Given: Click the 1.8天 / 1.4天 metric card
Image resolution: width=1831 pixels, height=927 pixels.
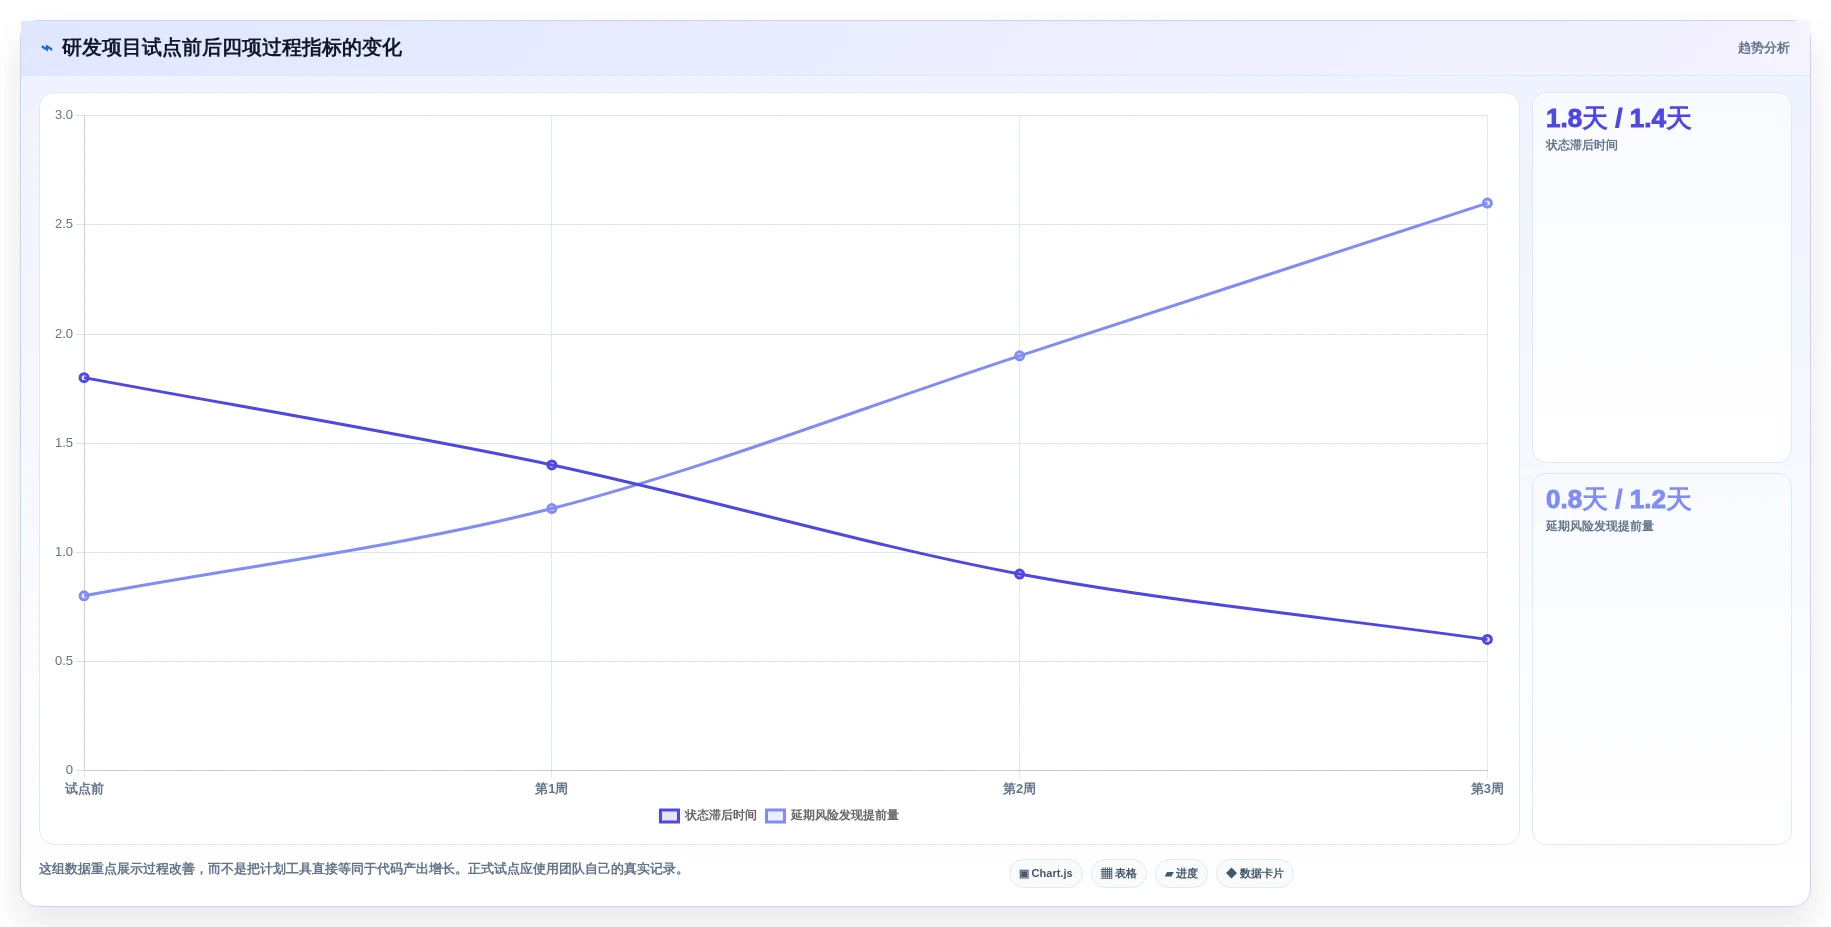Looking at the screenshot, I should point(1661,278).
